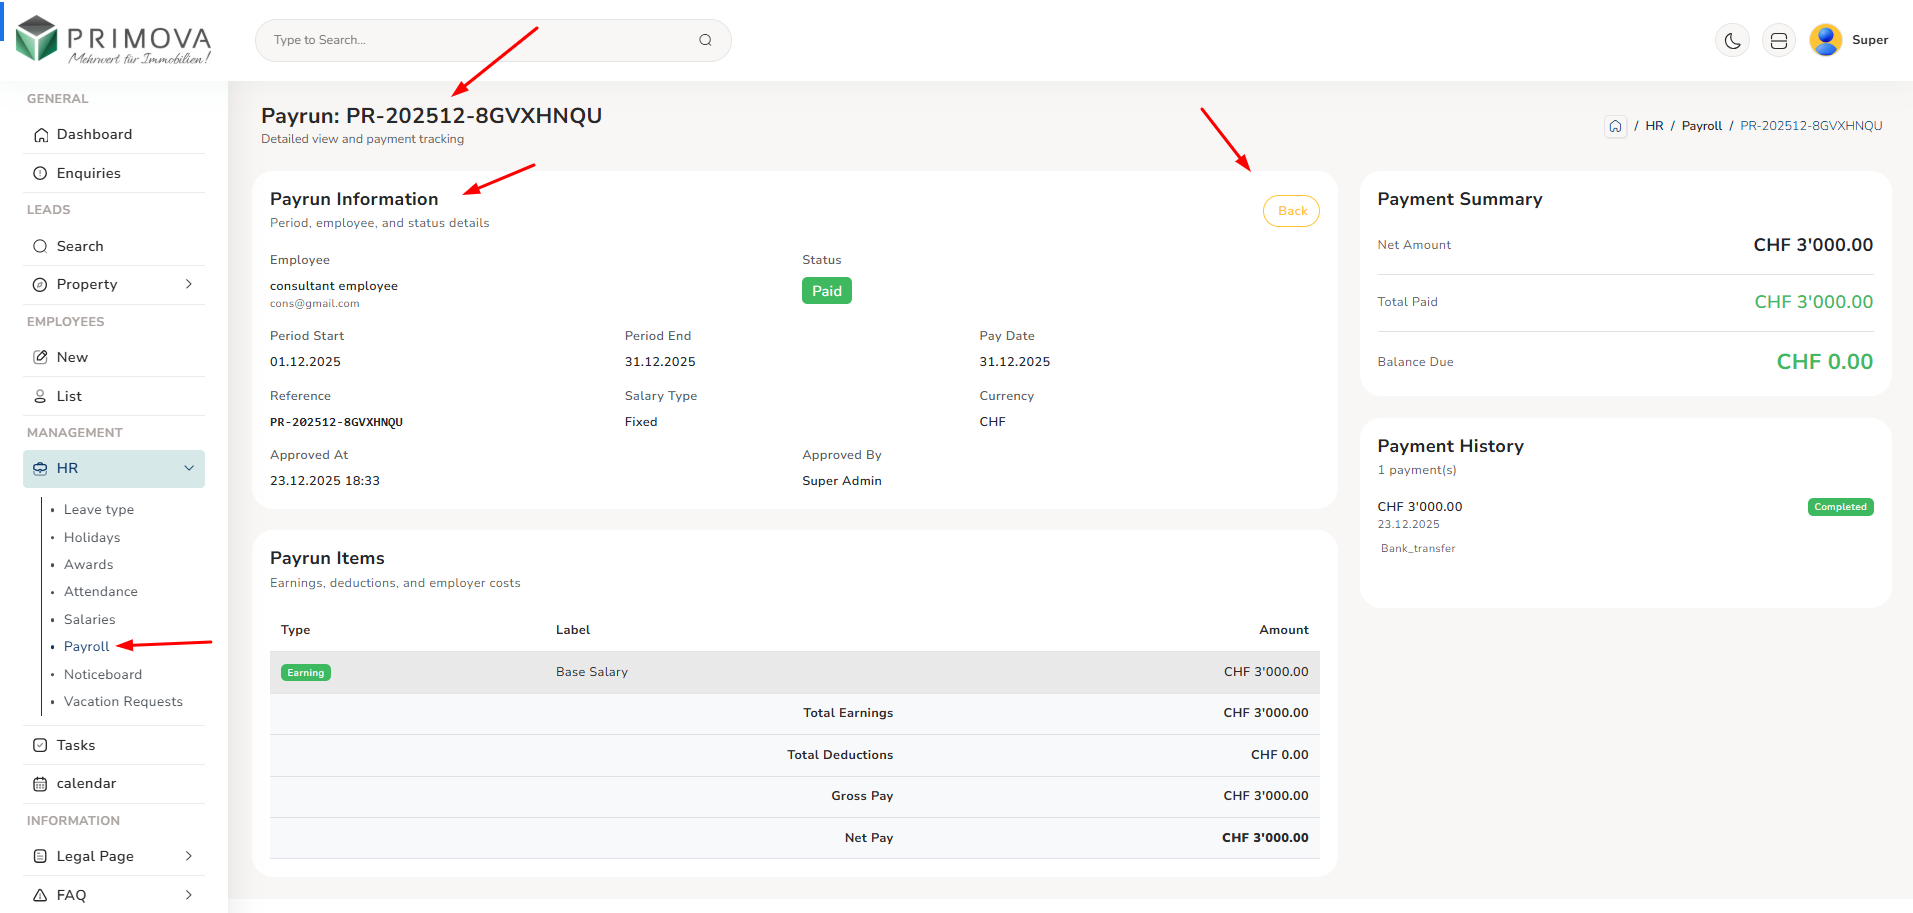Open the user profile avatar
This screenshot has width=1913, height=913.
[1825, 40]
